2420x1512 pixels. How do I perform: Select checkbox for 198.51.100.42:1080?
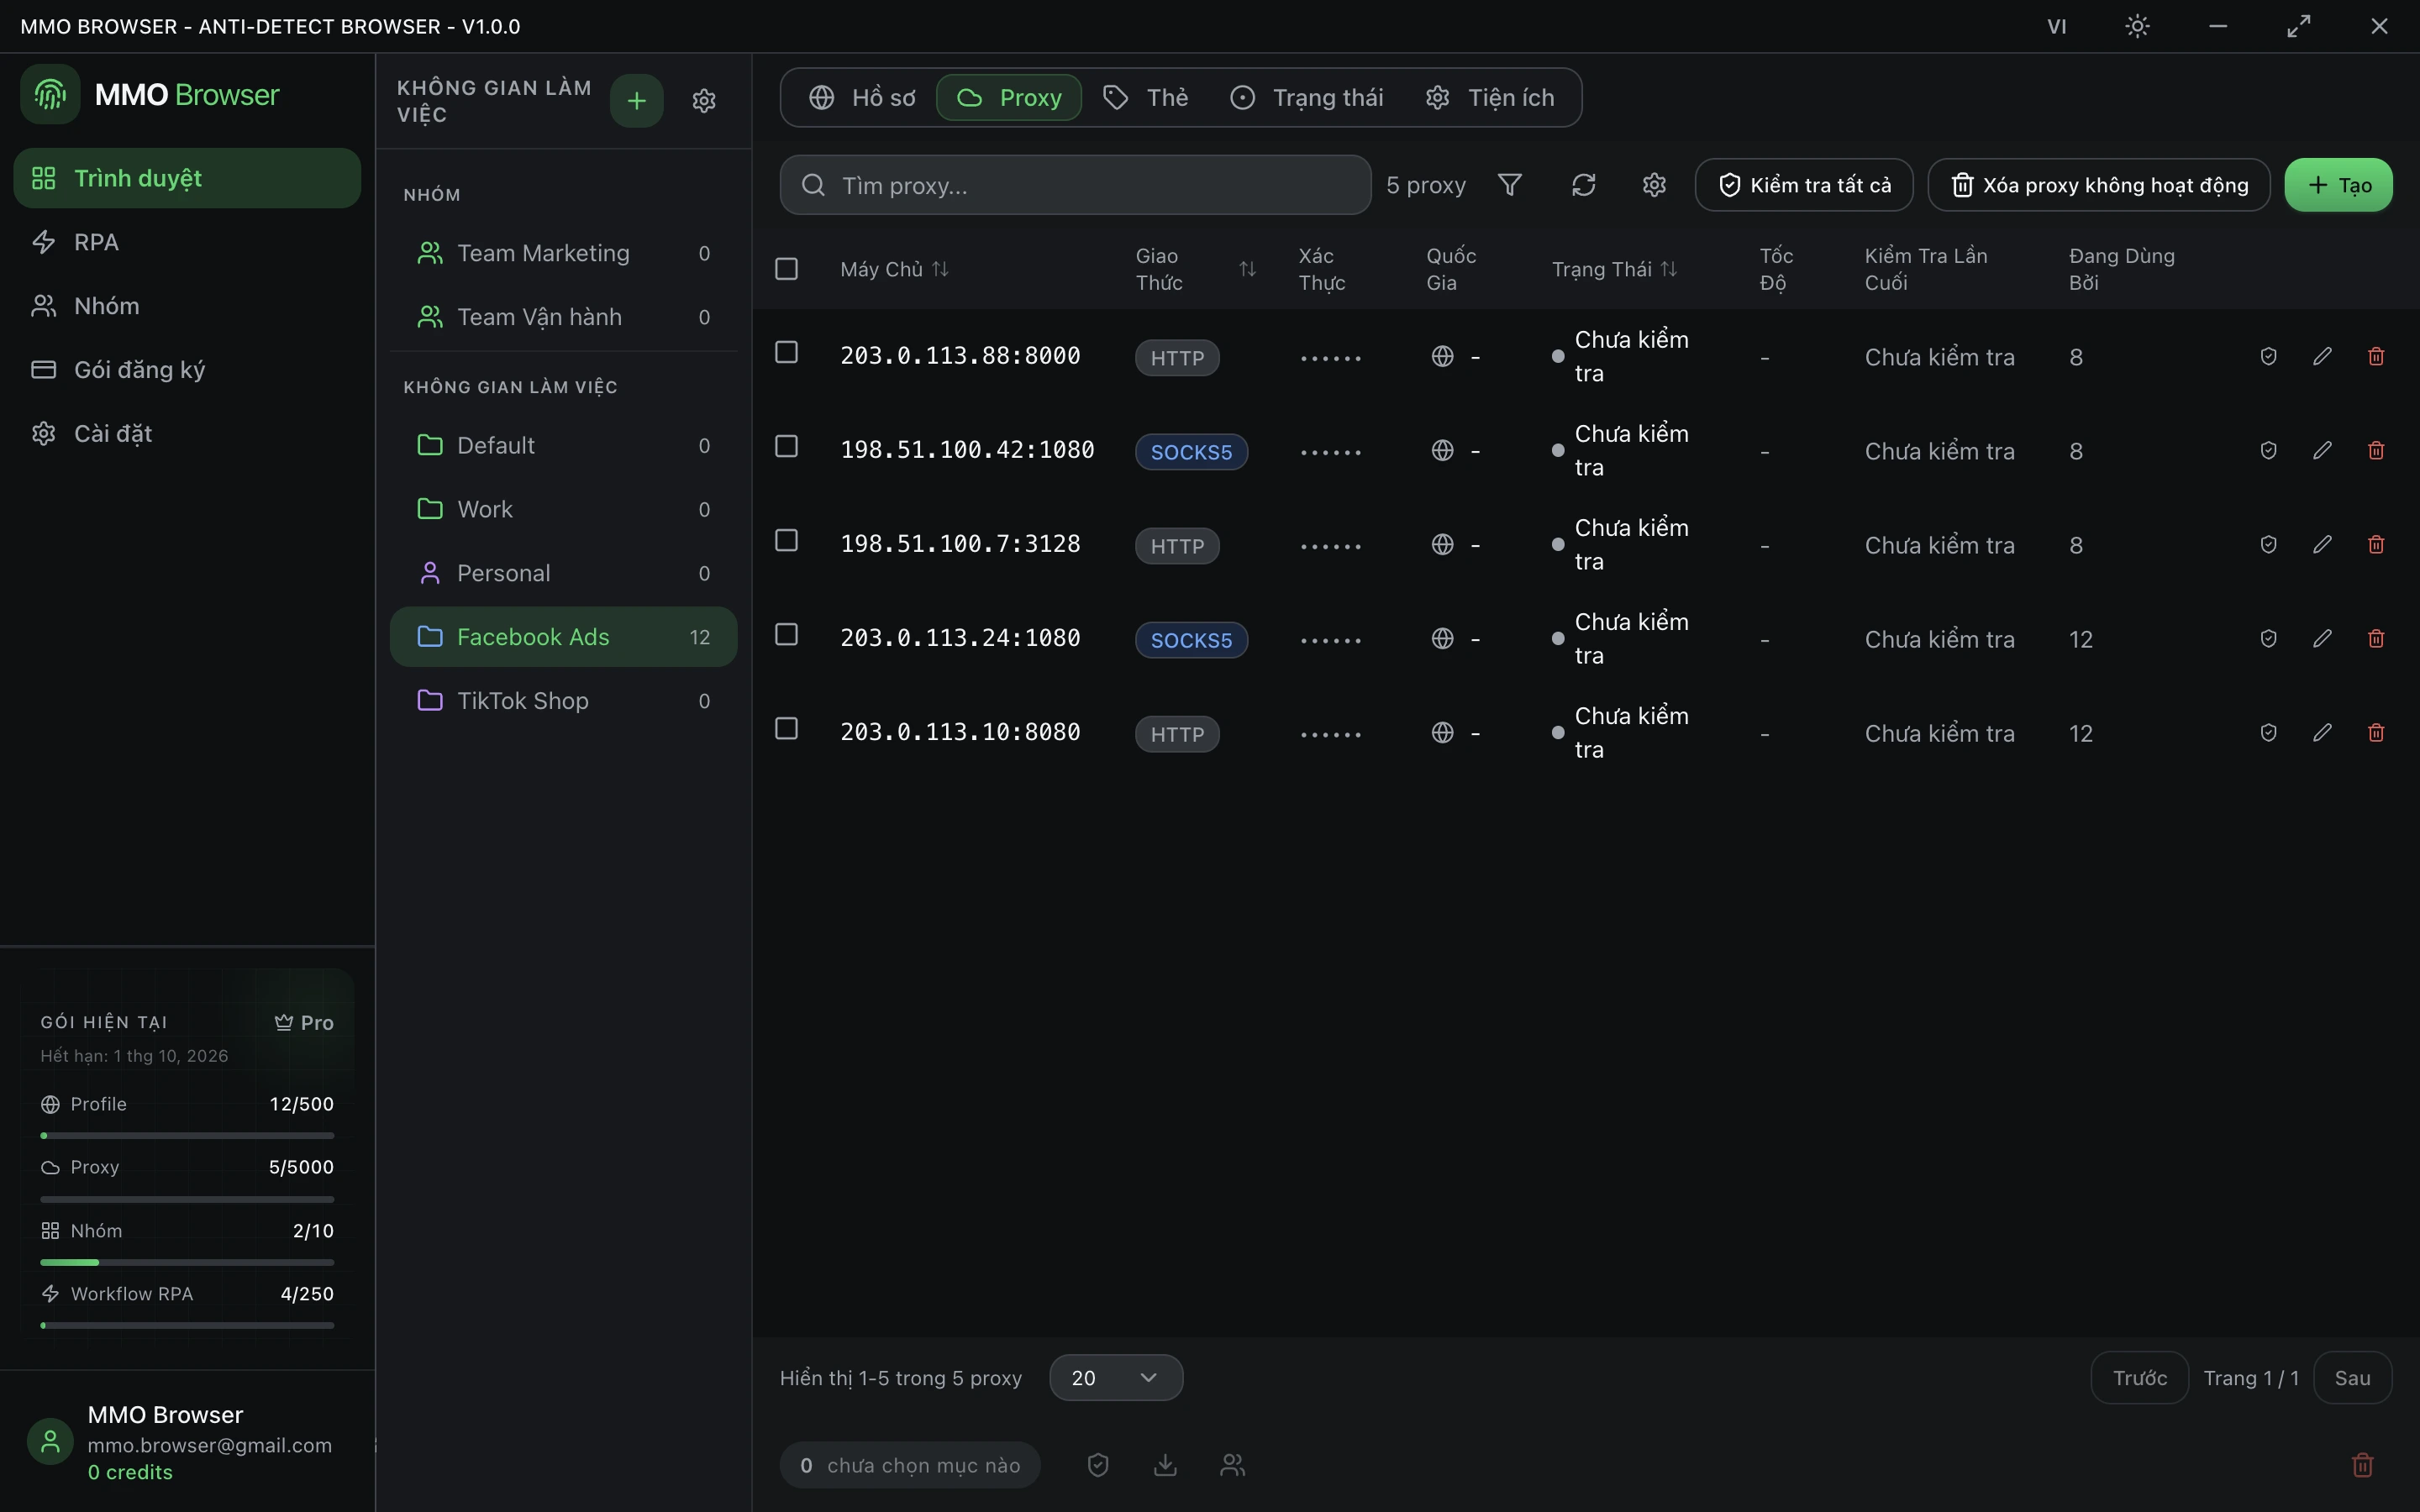[787, 446]
